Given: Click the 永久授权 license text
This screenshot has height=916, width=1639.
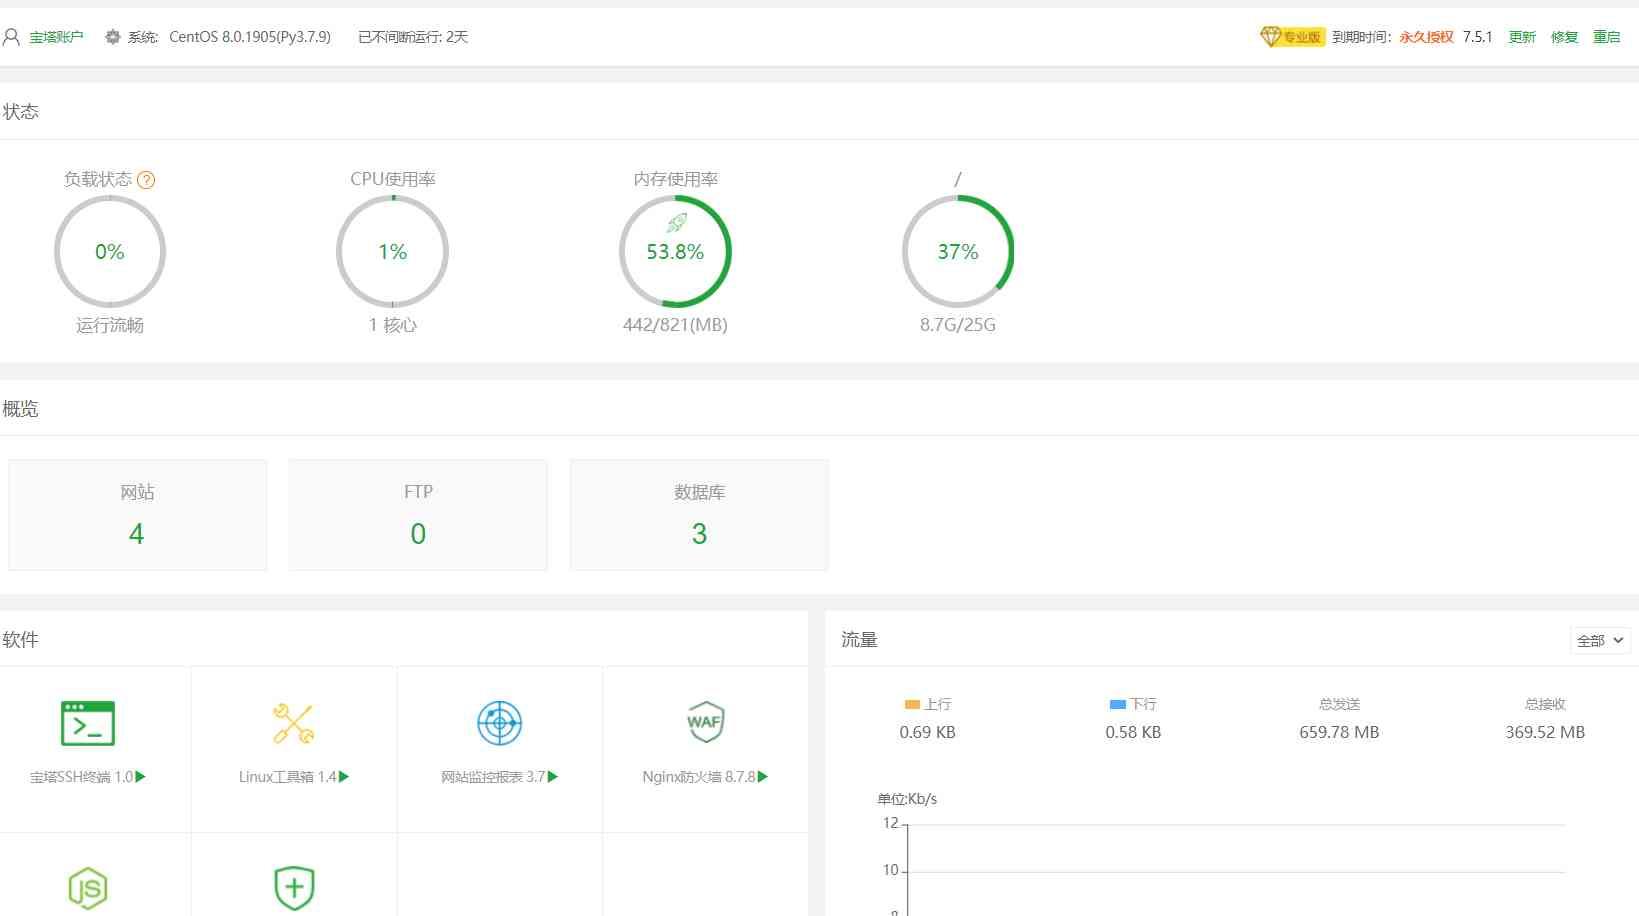Looking at the screenshot, I should (1426, 37).
